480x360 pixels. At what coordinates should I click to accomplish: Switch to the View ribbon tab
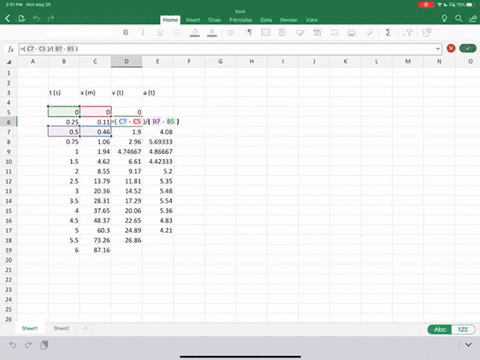(312, 20)
